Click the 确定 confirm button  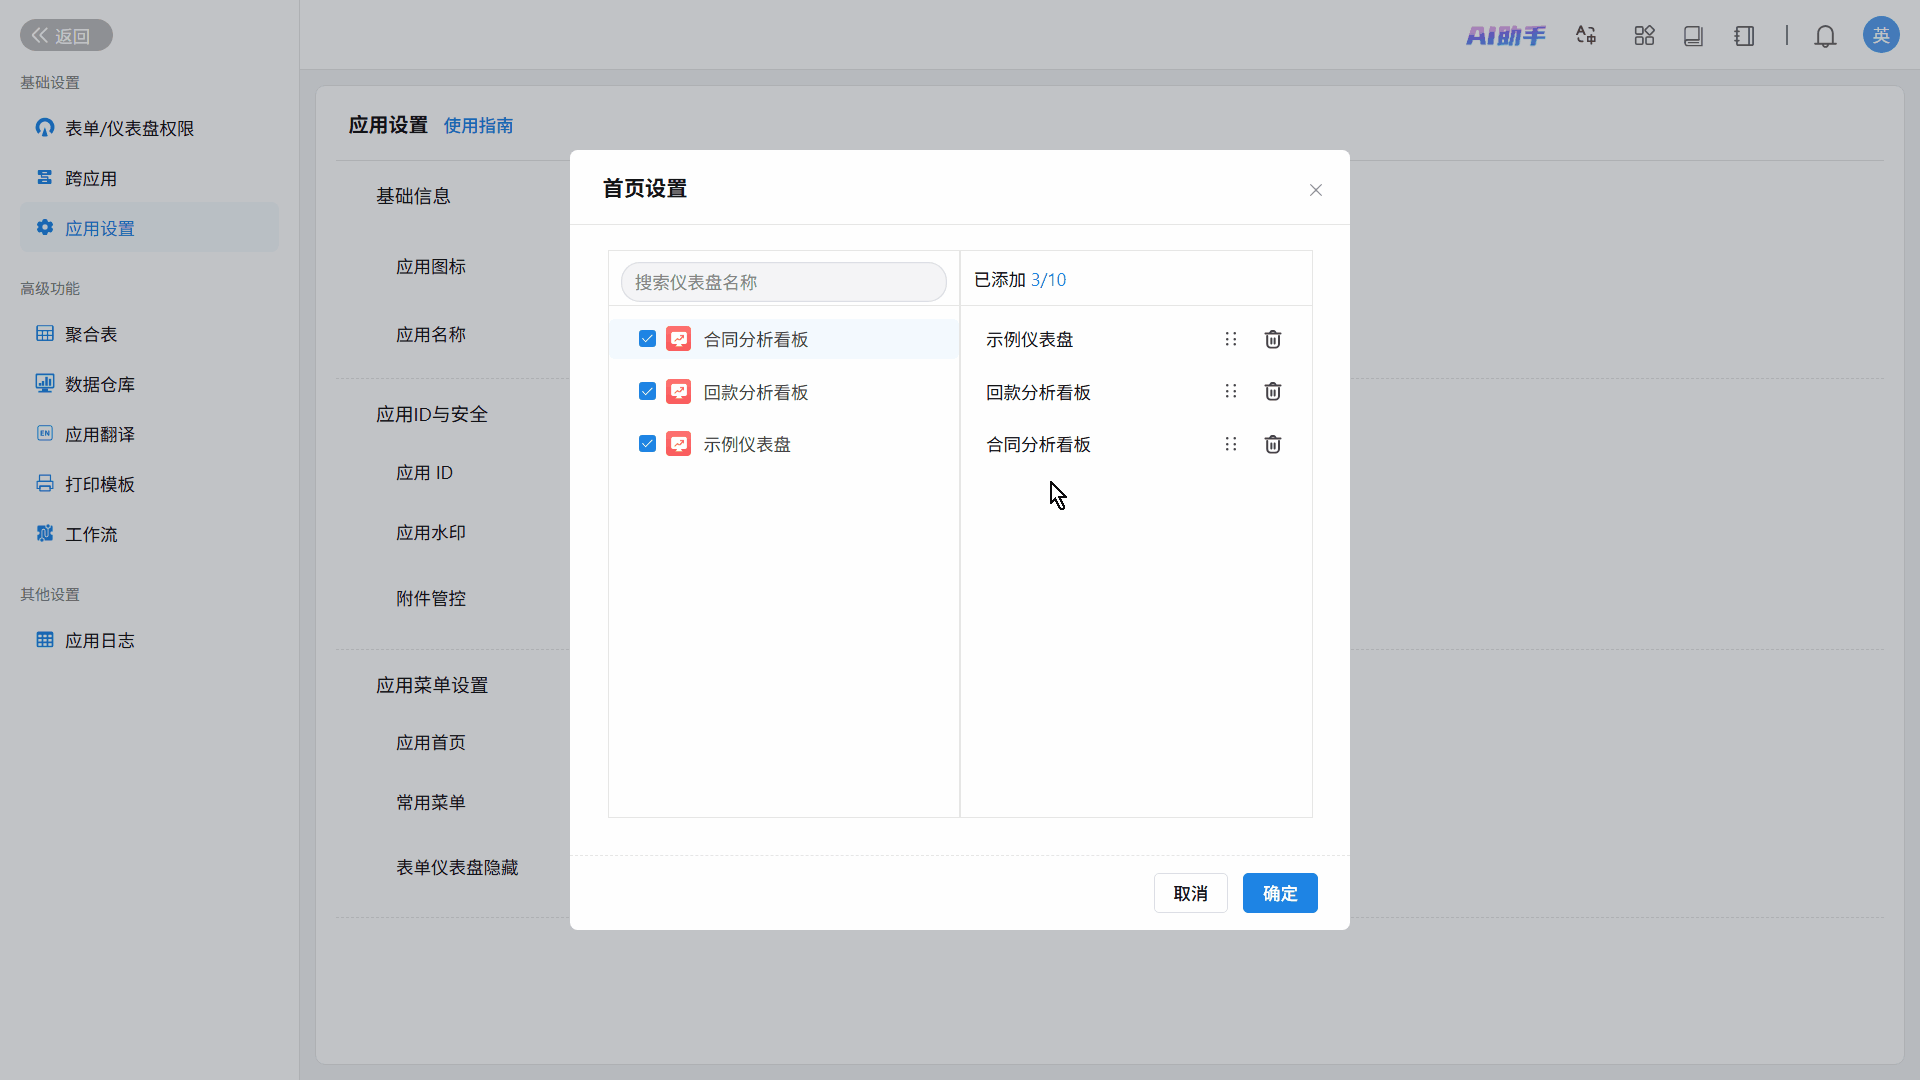pyautogui.click(x=1279, y=893)
